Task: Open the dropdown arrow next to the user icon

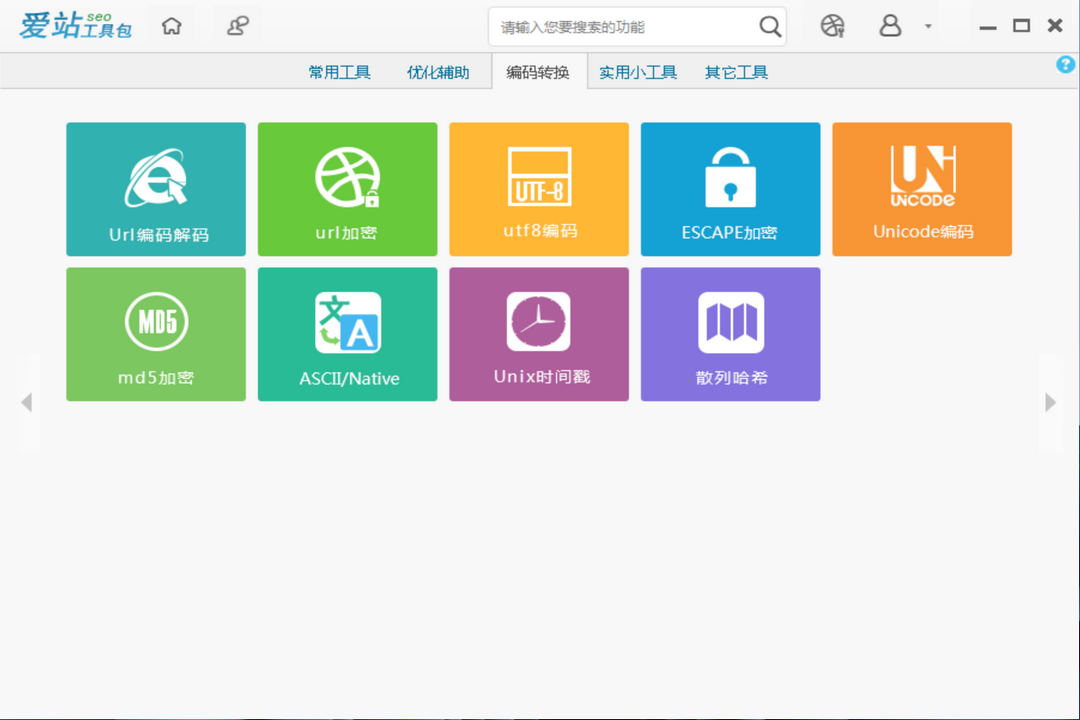Action: coord(926,26)
